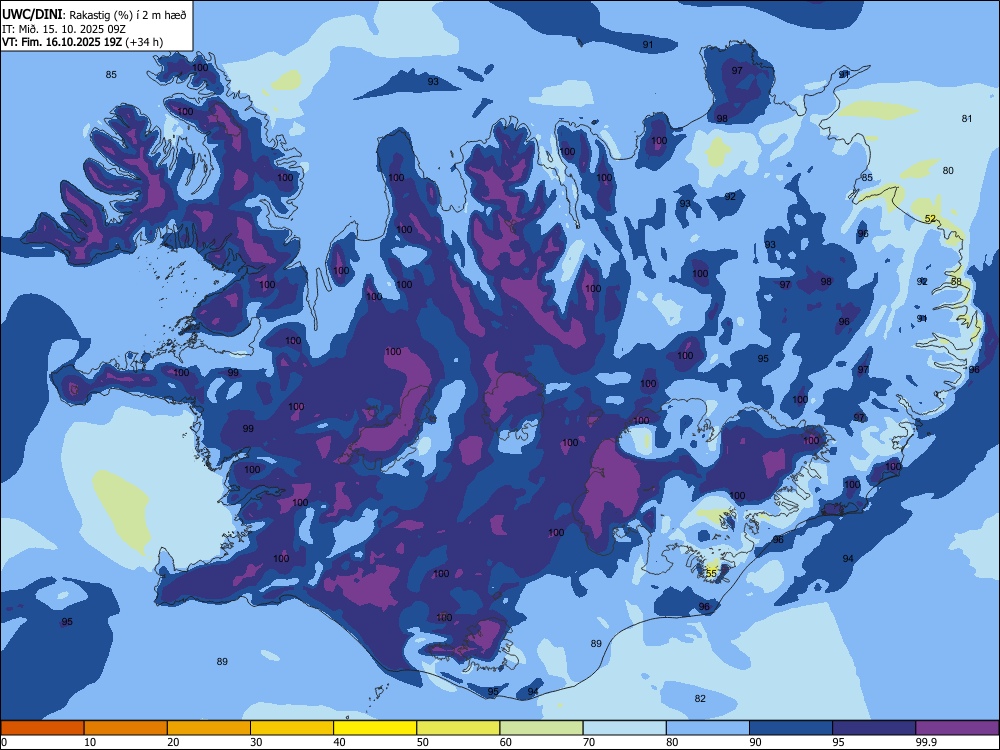This screenshot has height=750, width=1000.
Task: Choose the purple above-99.9 legend swatch
Action: (x=957, y=728)
